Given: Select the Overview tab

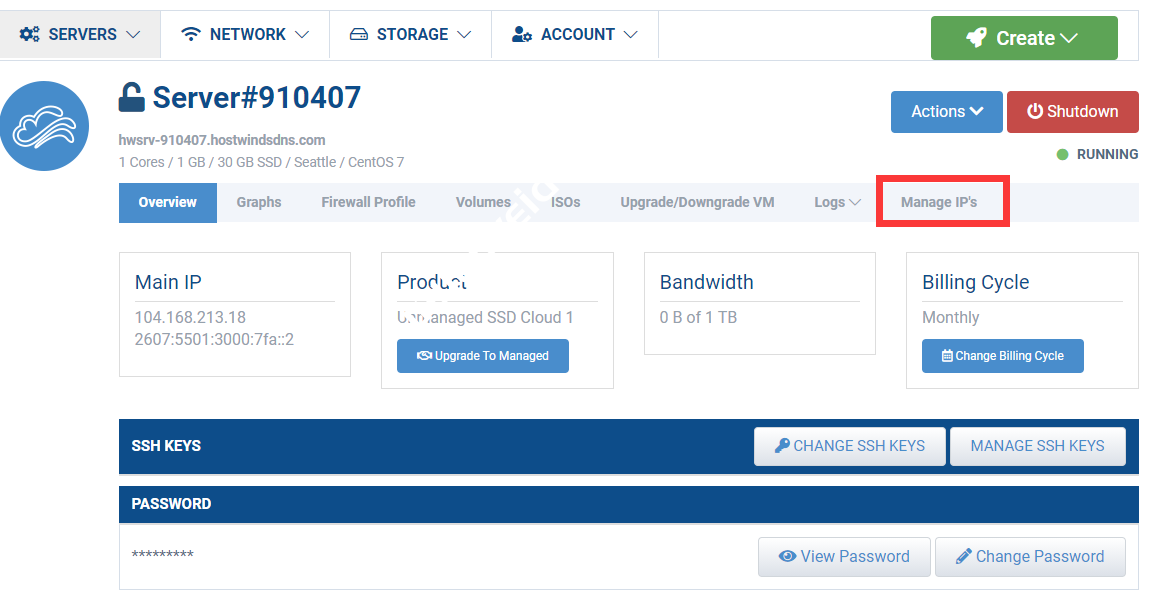Looking at the screenshot, I should tap(168, 202).
